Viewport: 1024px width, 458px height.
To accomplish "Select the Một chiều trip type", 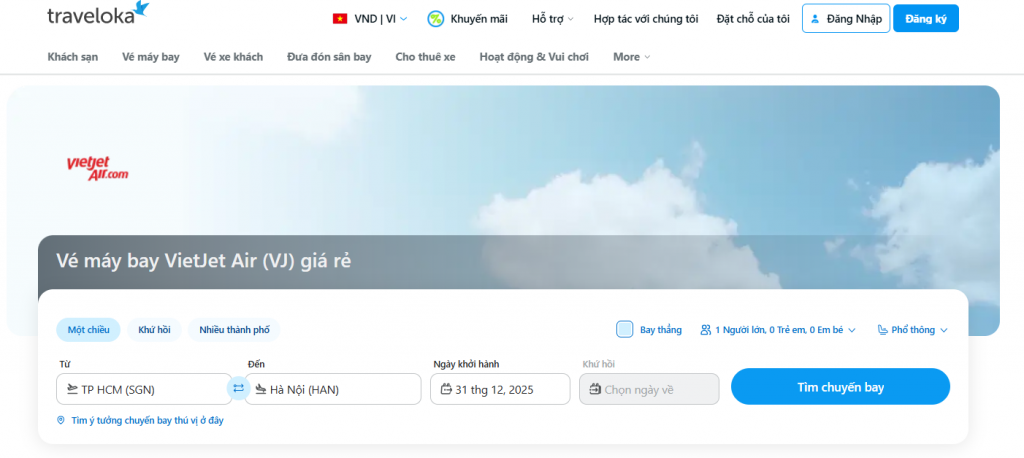I will [88, 330].
